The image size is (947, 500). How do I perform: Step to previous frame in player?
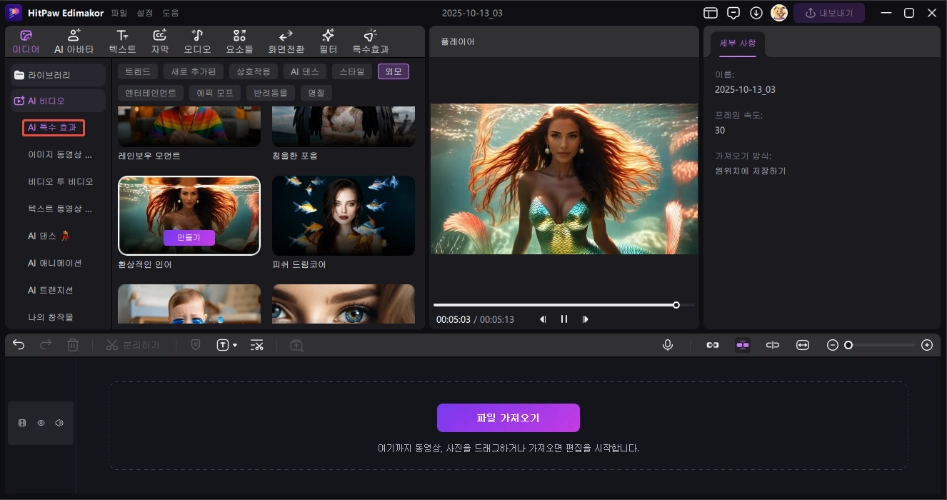tap(542, 319)
